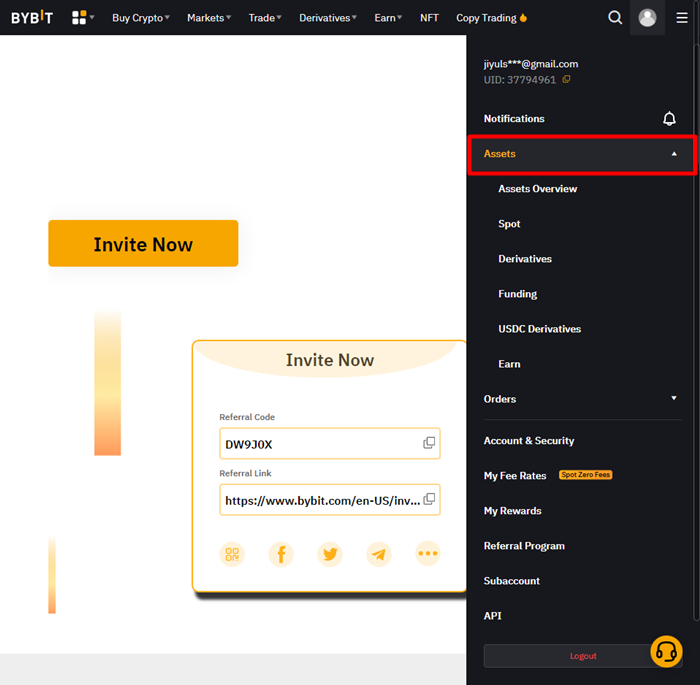Copy the UID with the copy icon
This screenshot has width=700, height=685.
(x=566, y=79)
